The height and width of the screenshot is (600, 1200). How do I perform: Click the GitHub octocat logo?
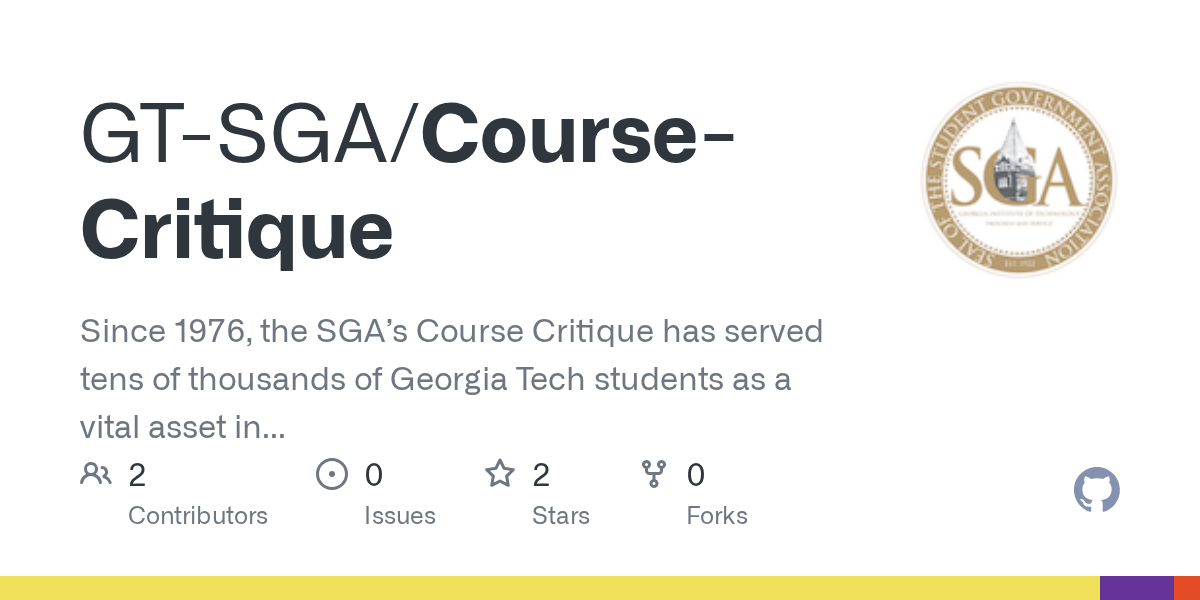tap(1097, 491)
